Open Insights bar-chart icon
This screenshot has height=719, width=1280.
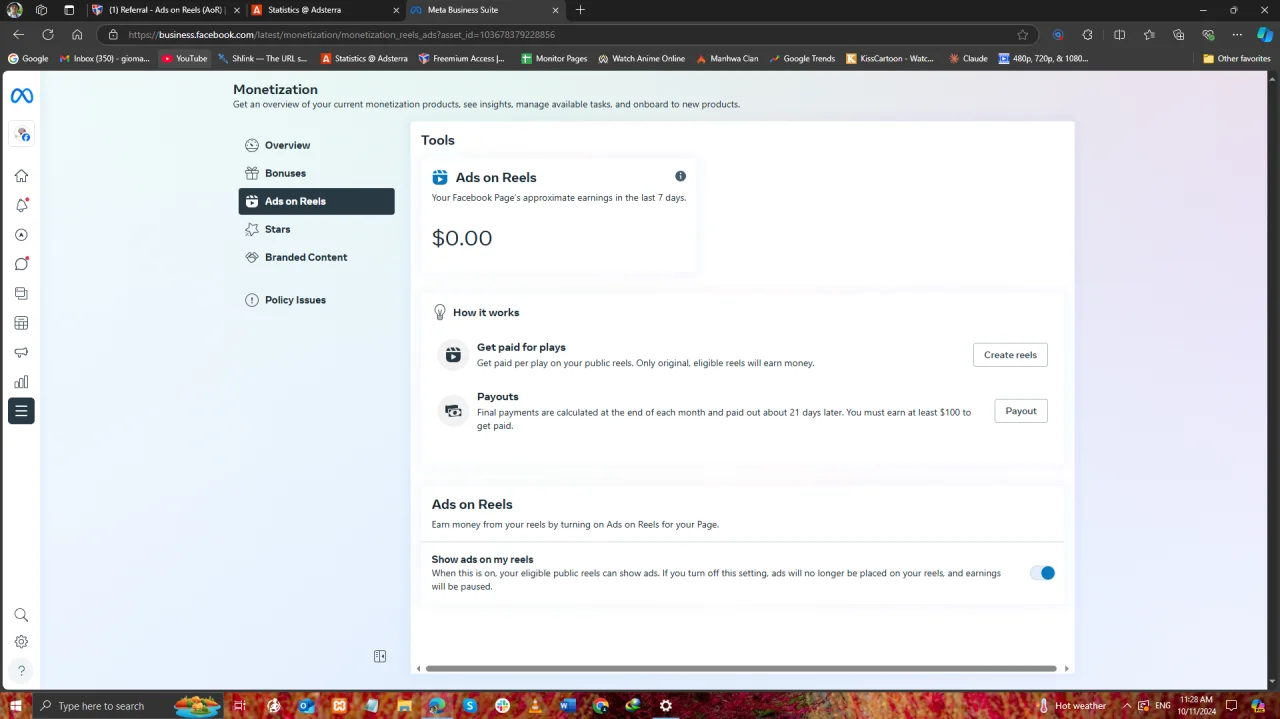point(21,382)
